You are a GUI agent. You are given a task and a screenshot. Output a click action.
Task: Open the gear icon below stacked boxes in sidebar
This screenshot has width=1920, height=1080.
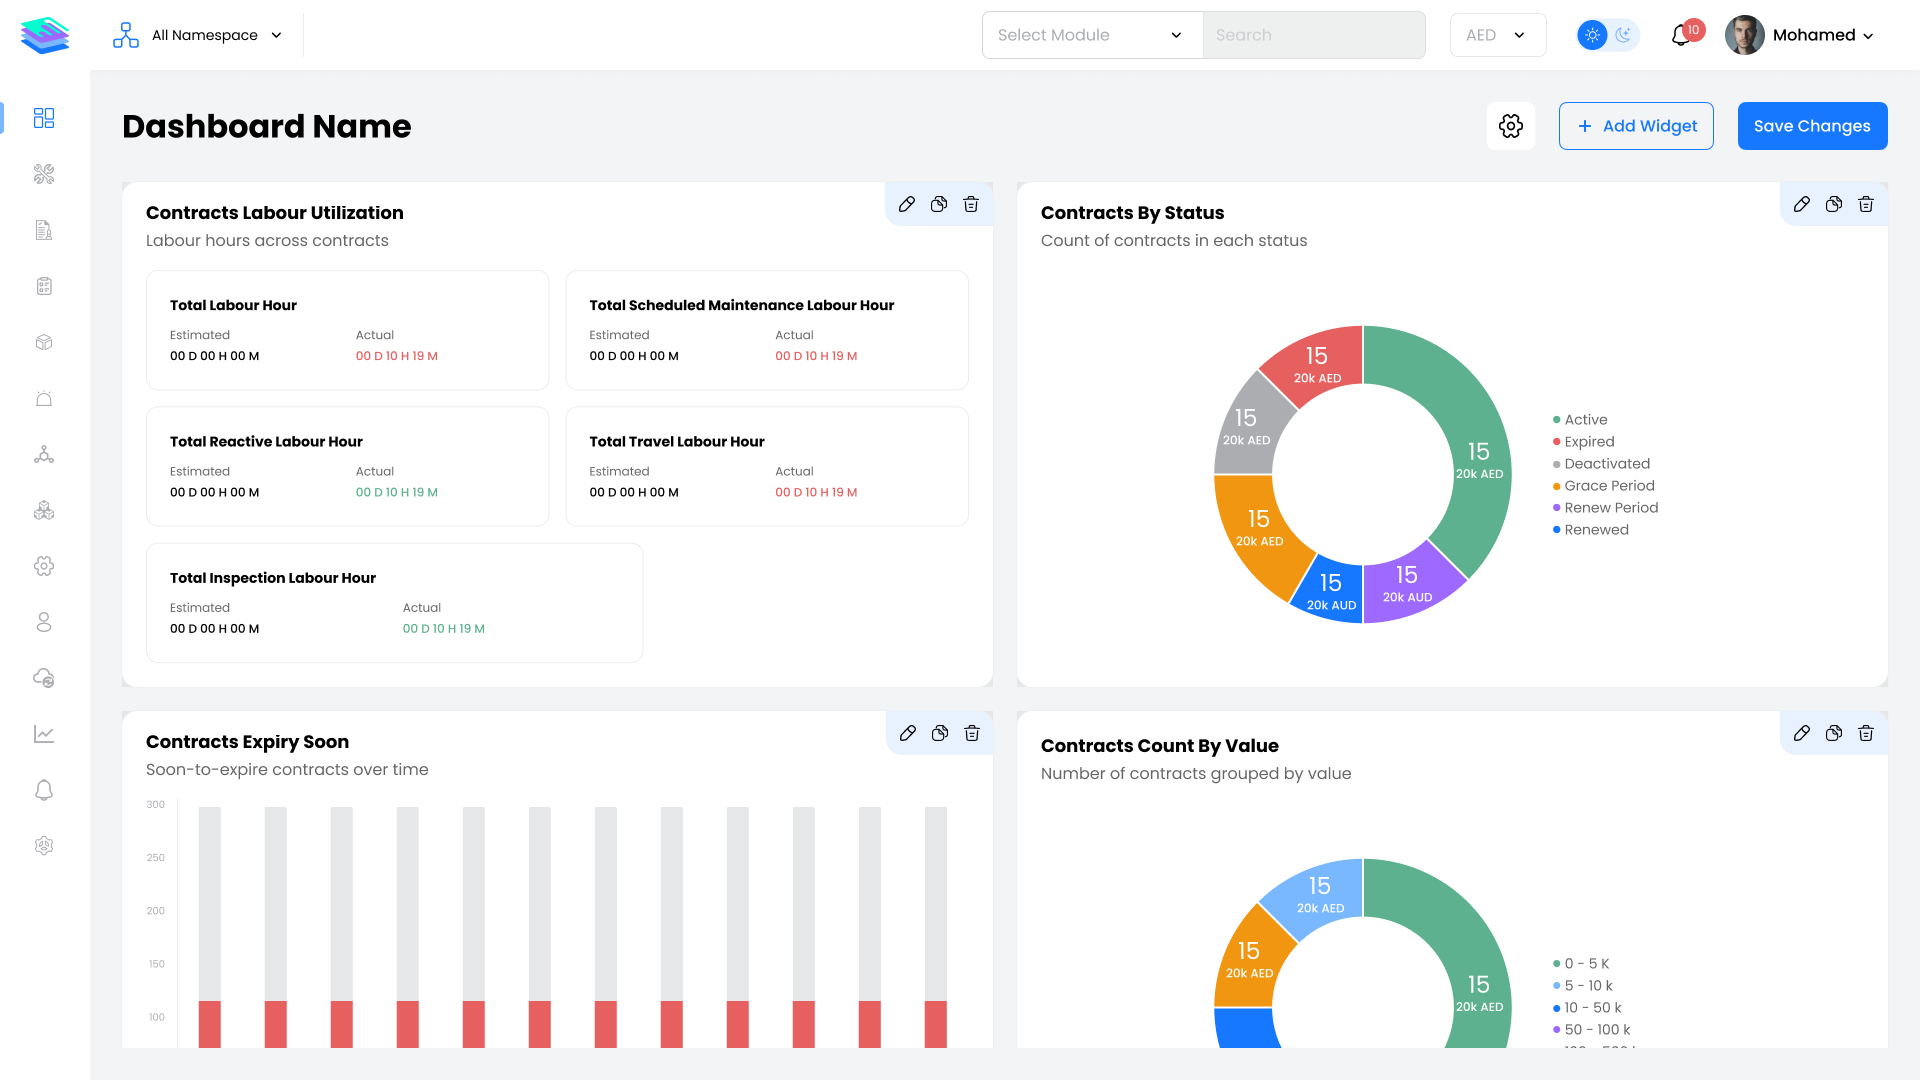(44, 566)
